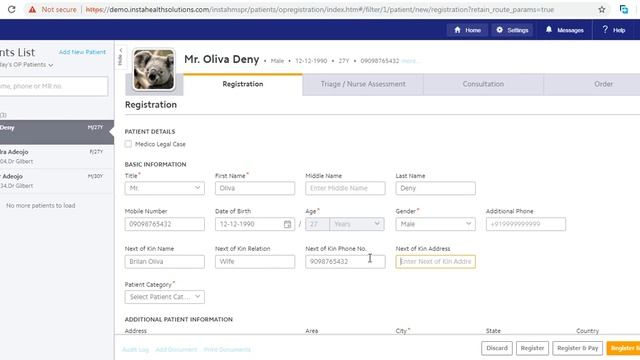Open the browser extension icon beside the star

coord(624,9)
